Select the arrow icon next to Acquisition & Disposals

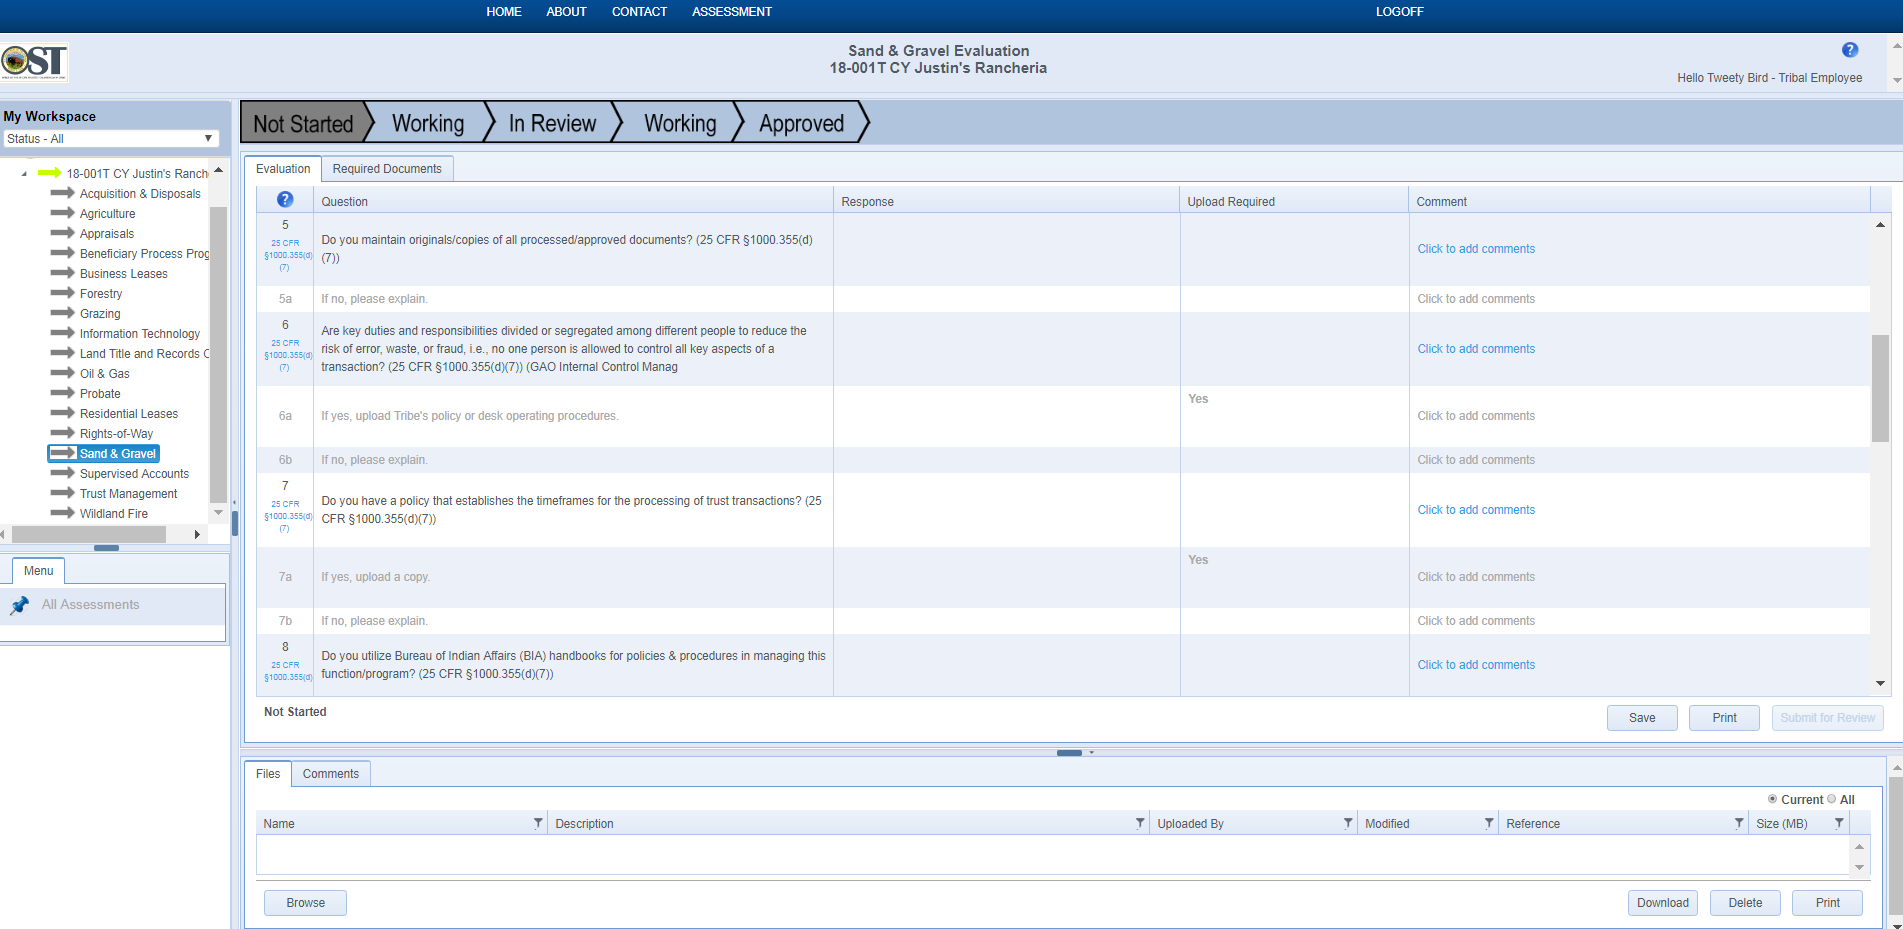click(63, 193)
